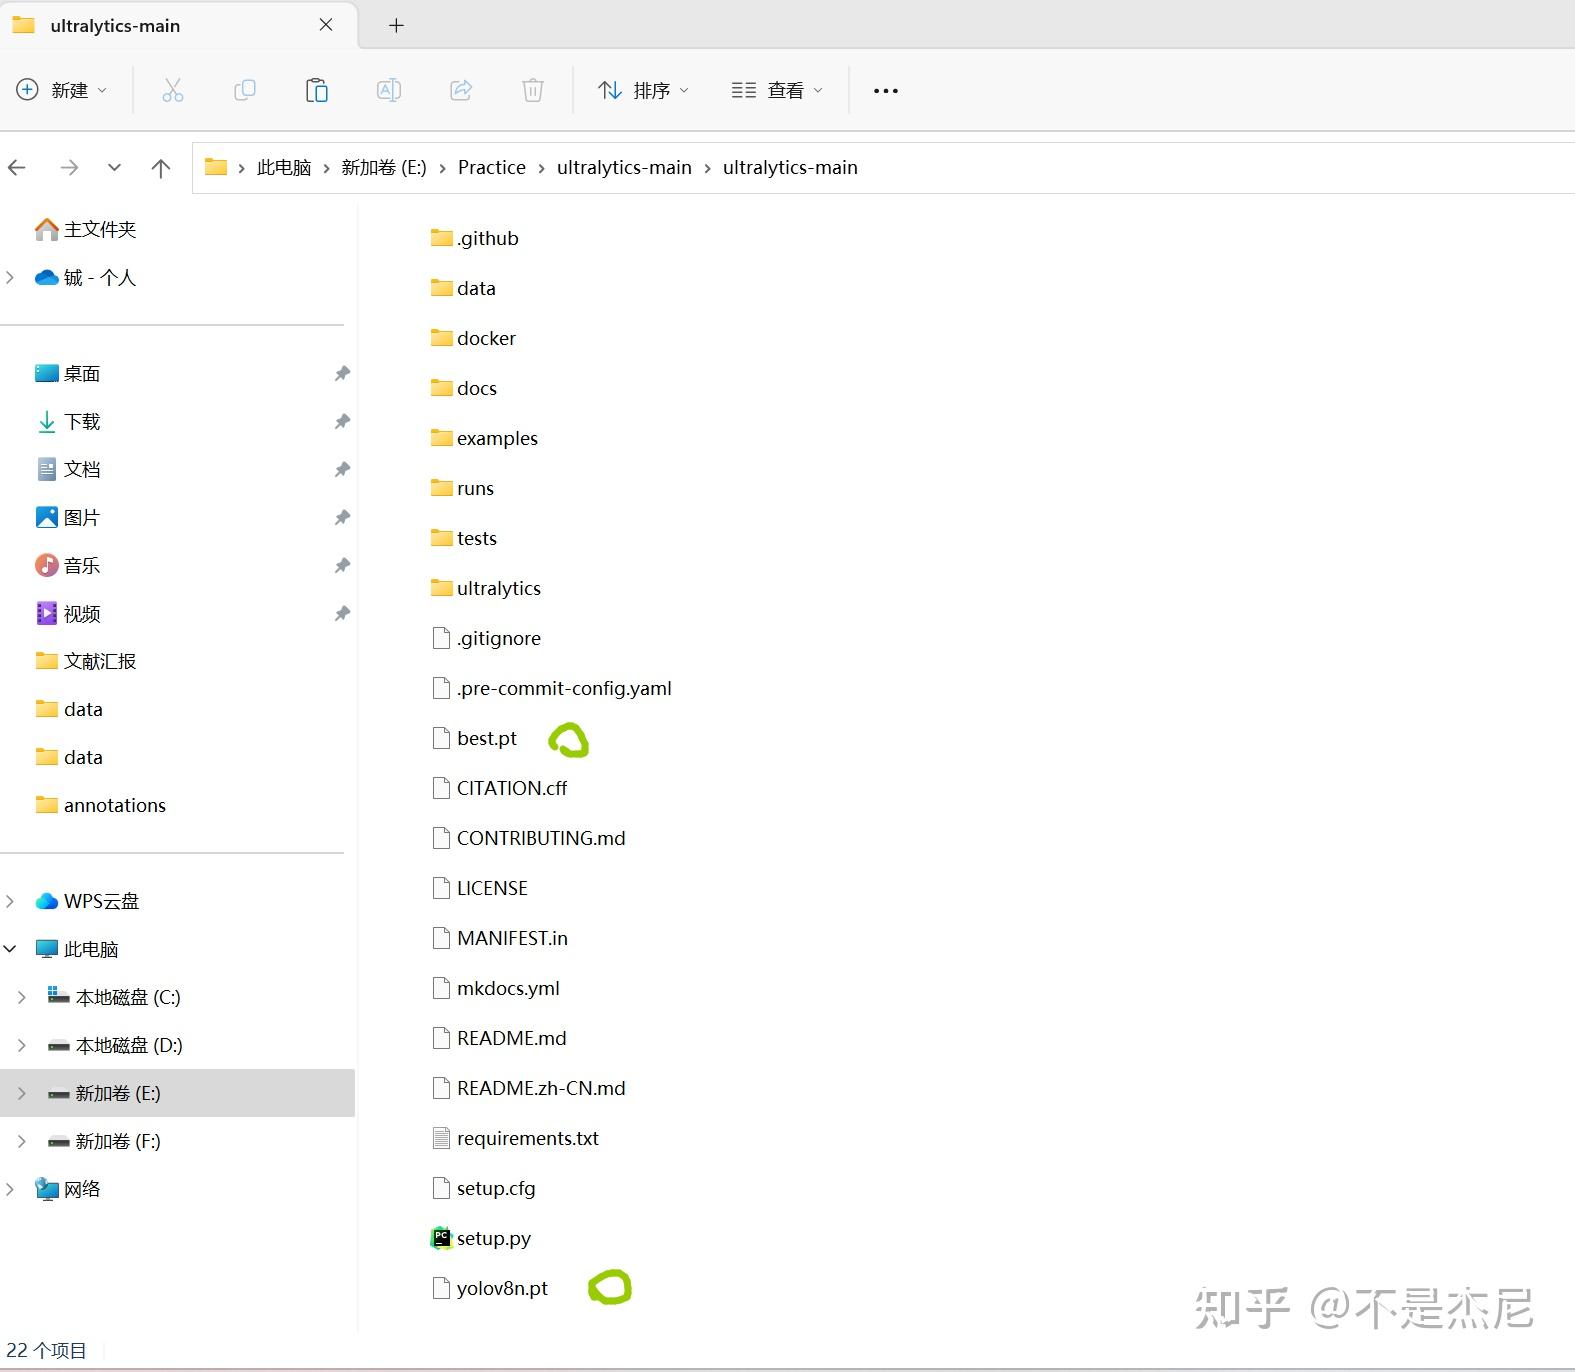The width and height of the screenshot is (1575, 1372).
Task: Click the Paste clipboard icon
Action: click(x=317, y=90)
